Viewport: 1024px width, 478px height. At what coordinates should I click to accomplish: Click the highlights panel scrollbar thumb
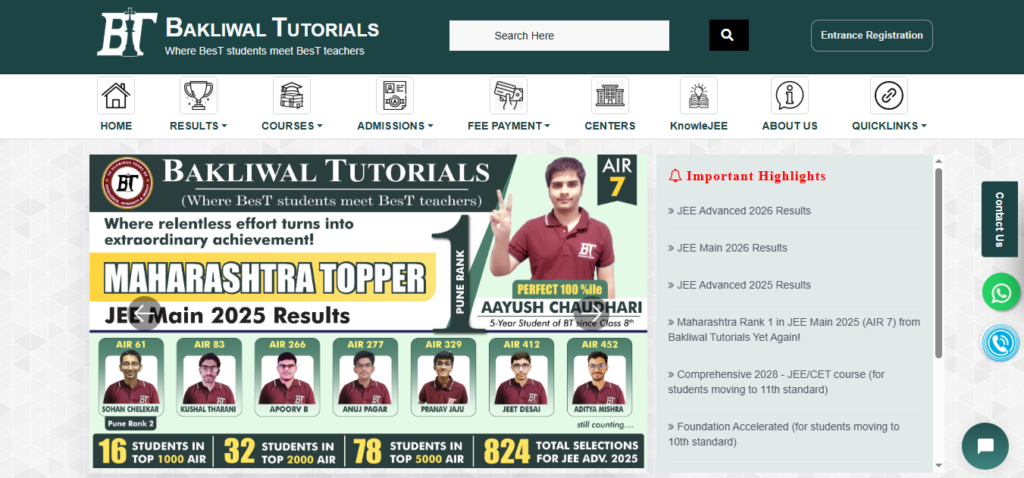pos(938,263)
